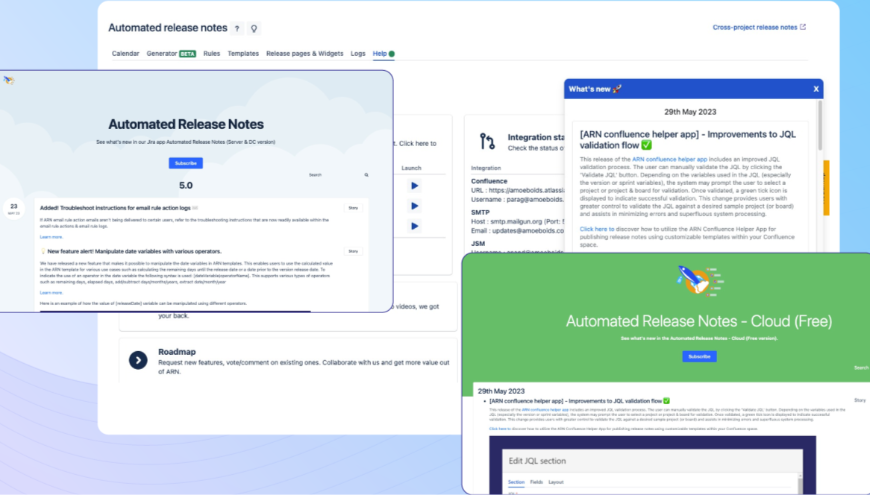The image size is (870, 495).
Task: Open the Logs tab
Action: (x=358, y=54)
